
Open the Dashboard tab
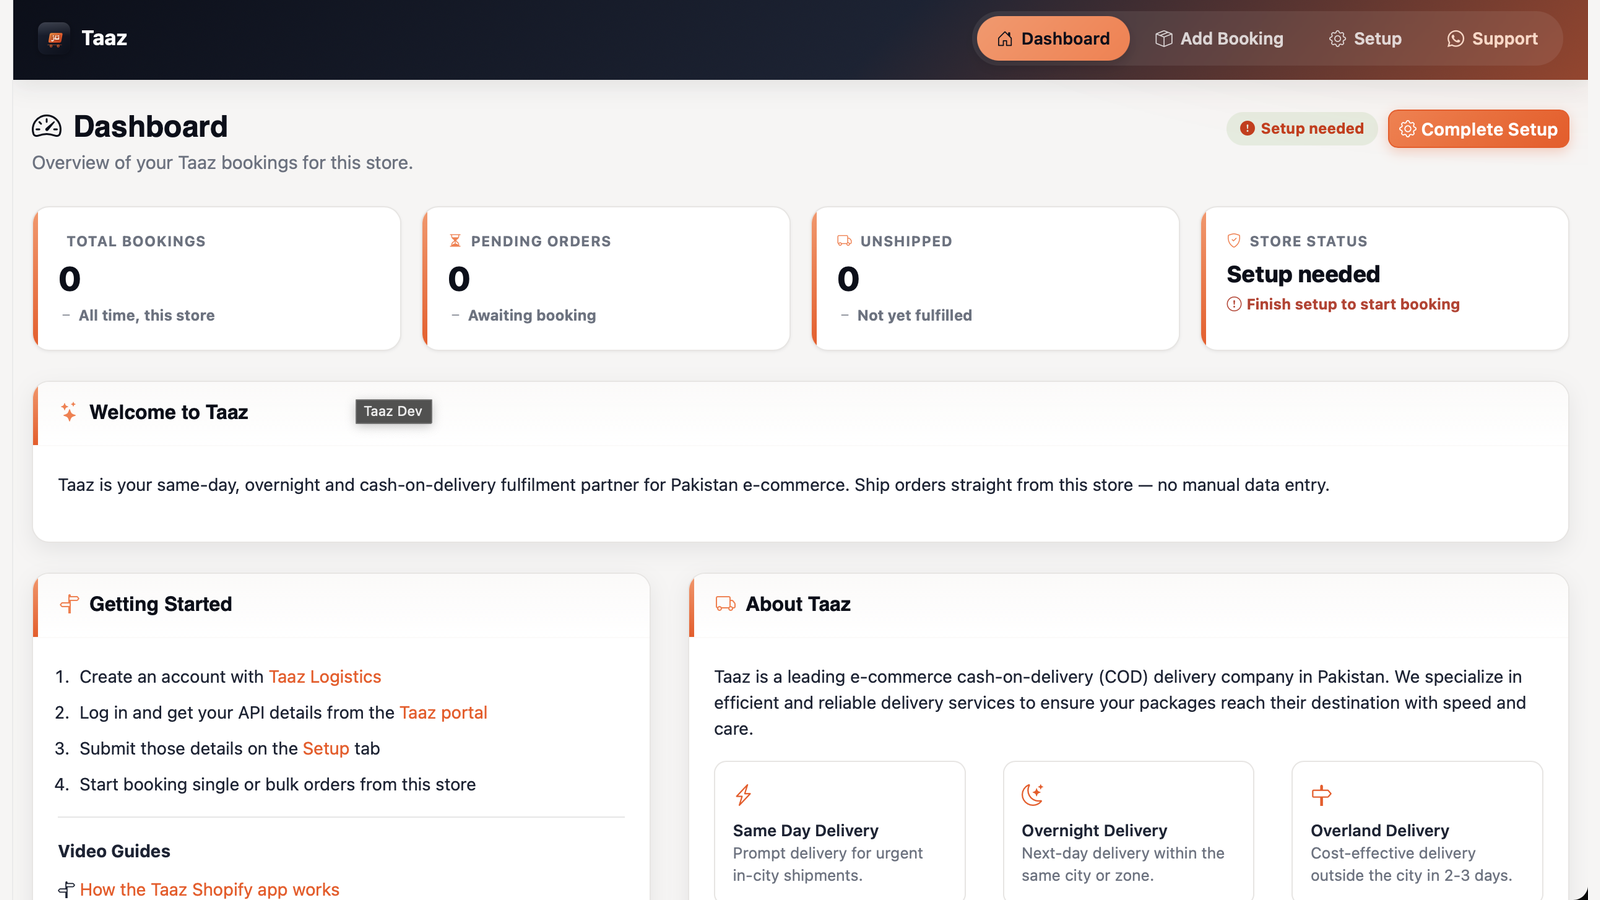point(1053,39)
